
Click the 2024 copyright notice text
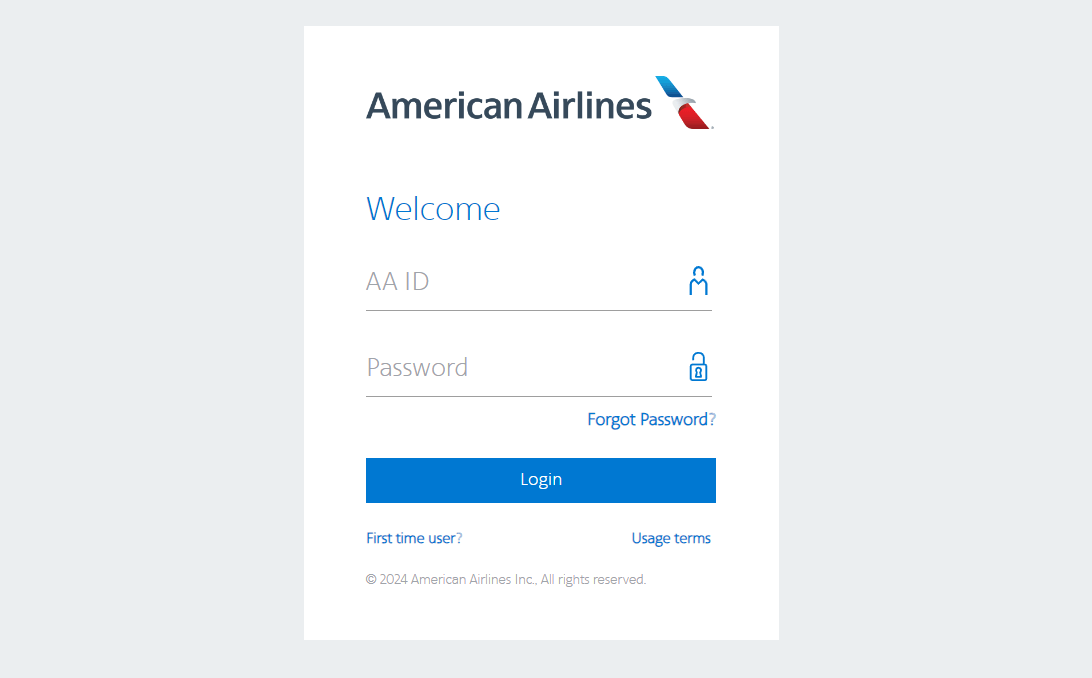click(506, 579)
